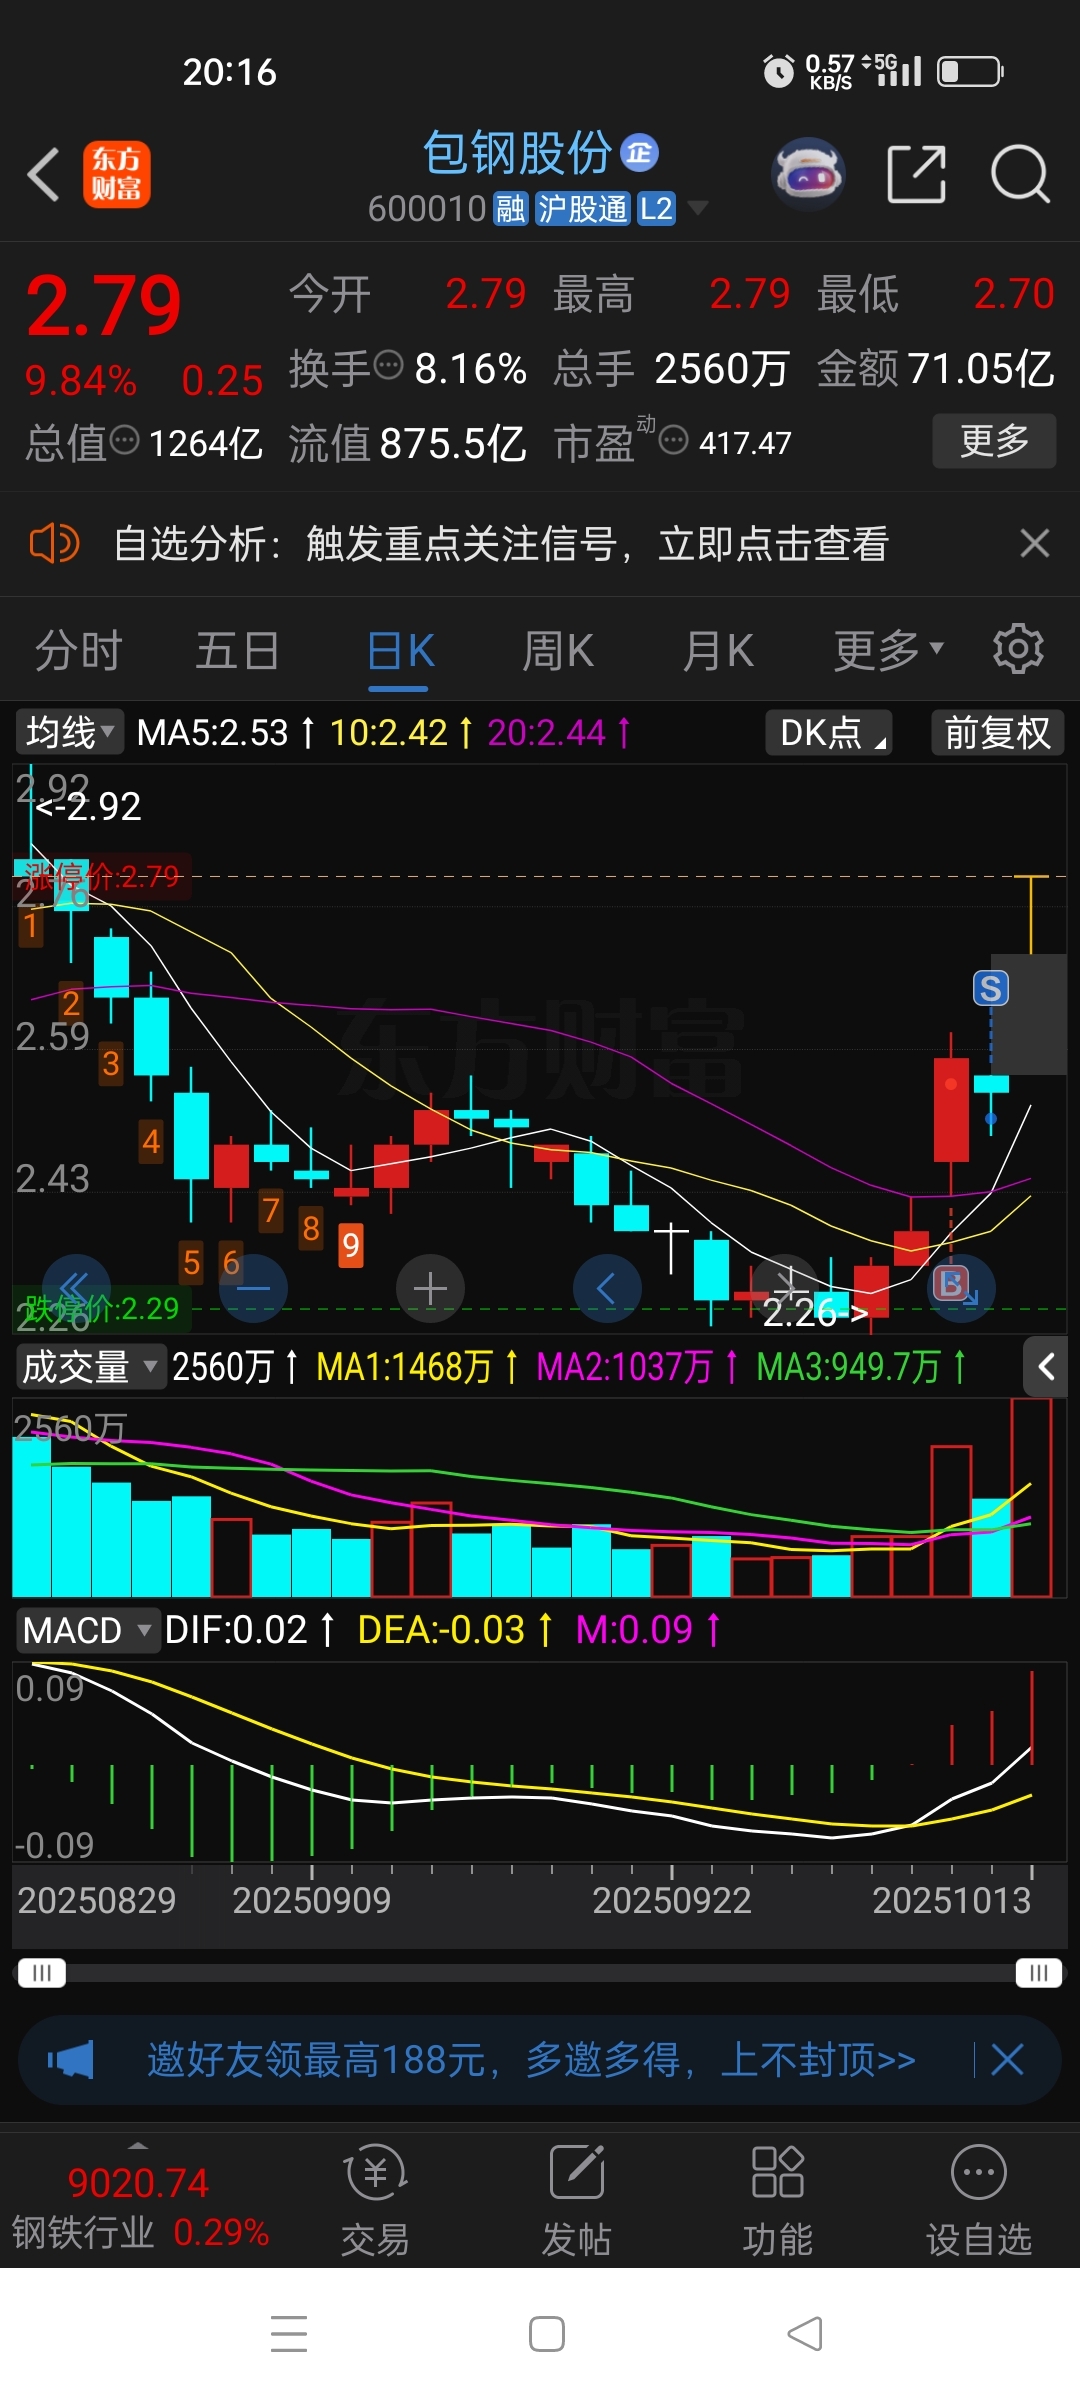Screen dimensions: 1080x2400
Task: Tap the DIF:0.02 value
Action: click(x=236, y=1630)
